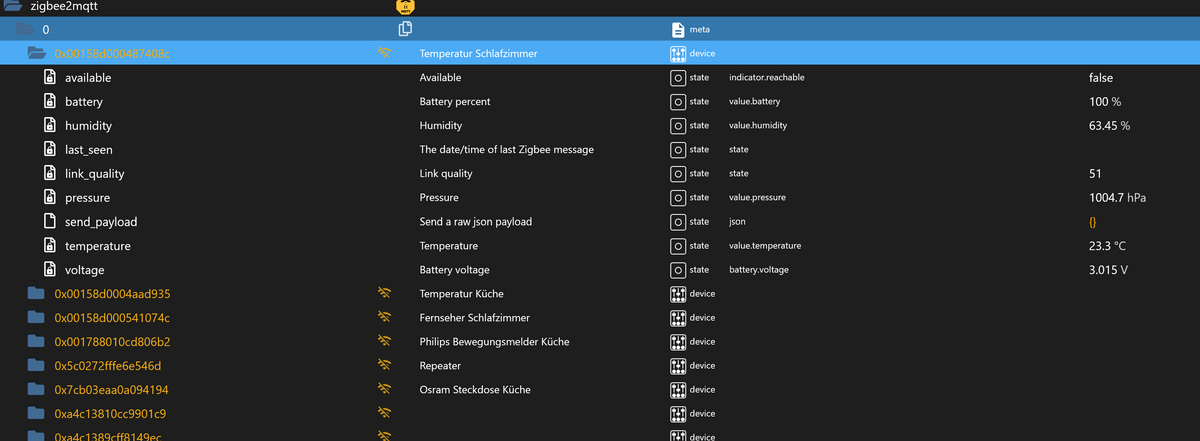Click the state icon in Link quality row

pyautogui.click(x=678, y=173)
